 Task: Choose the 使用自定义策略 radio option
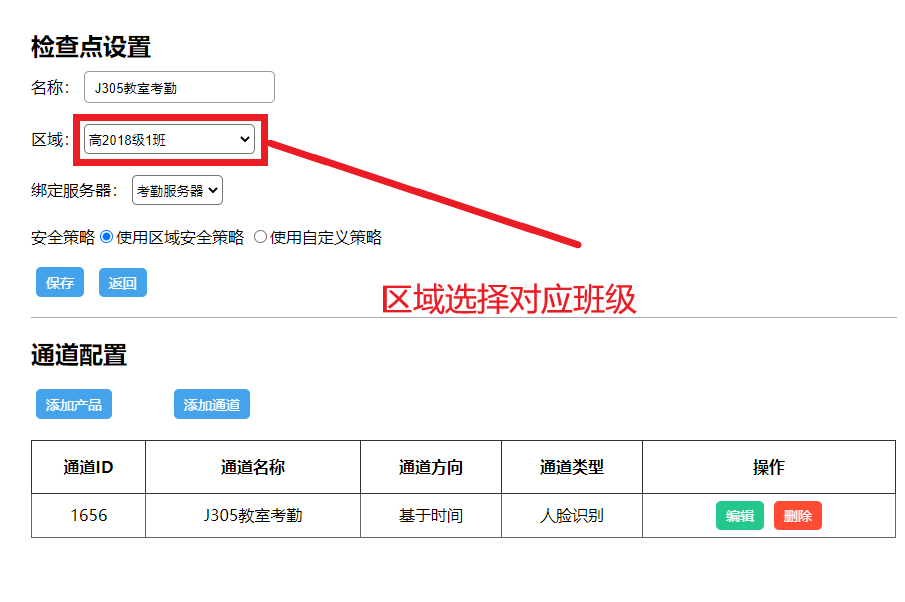coord(261,238)
